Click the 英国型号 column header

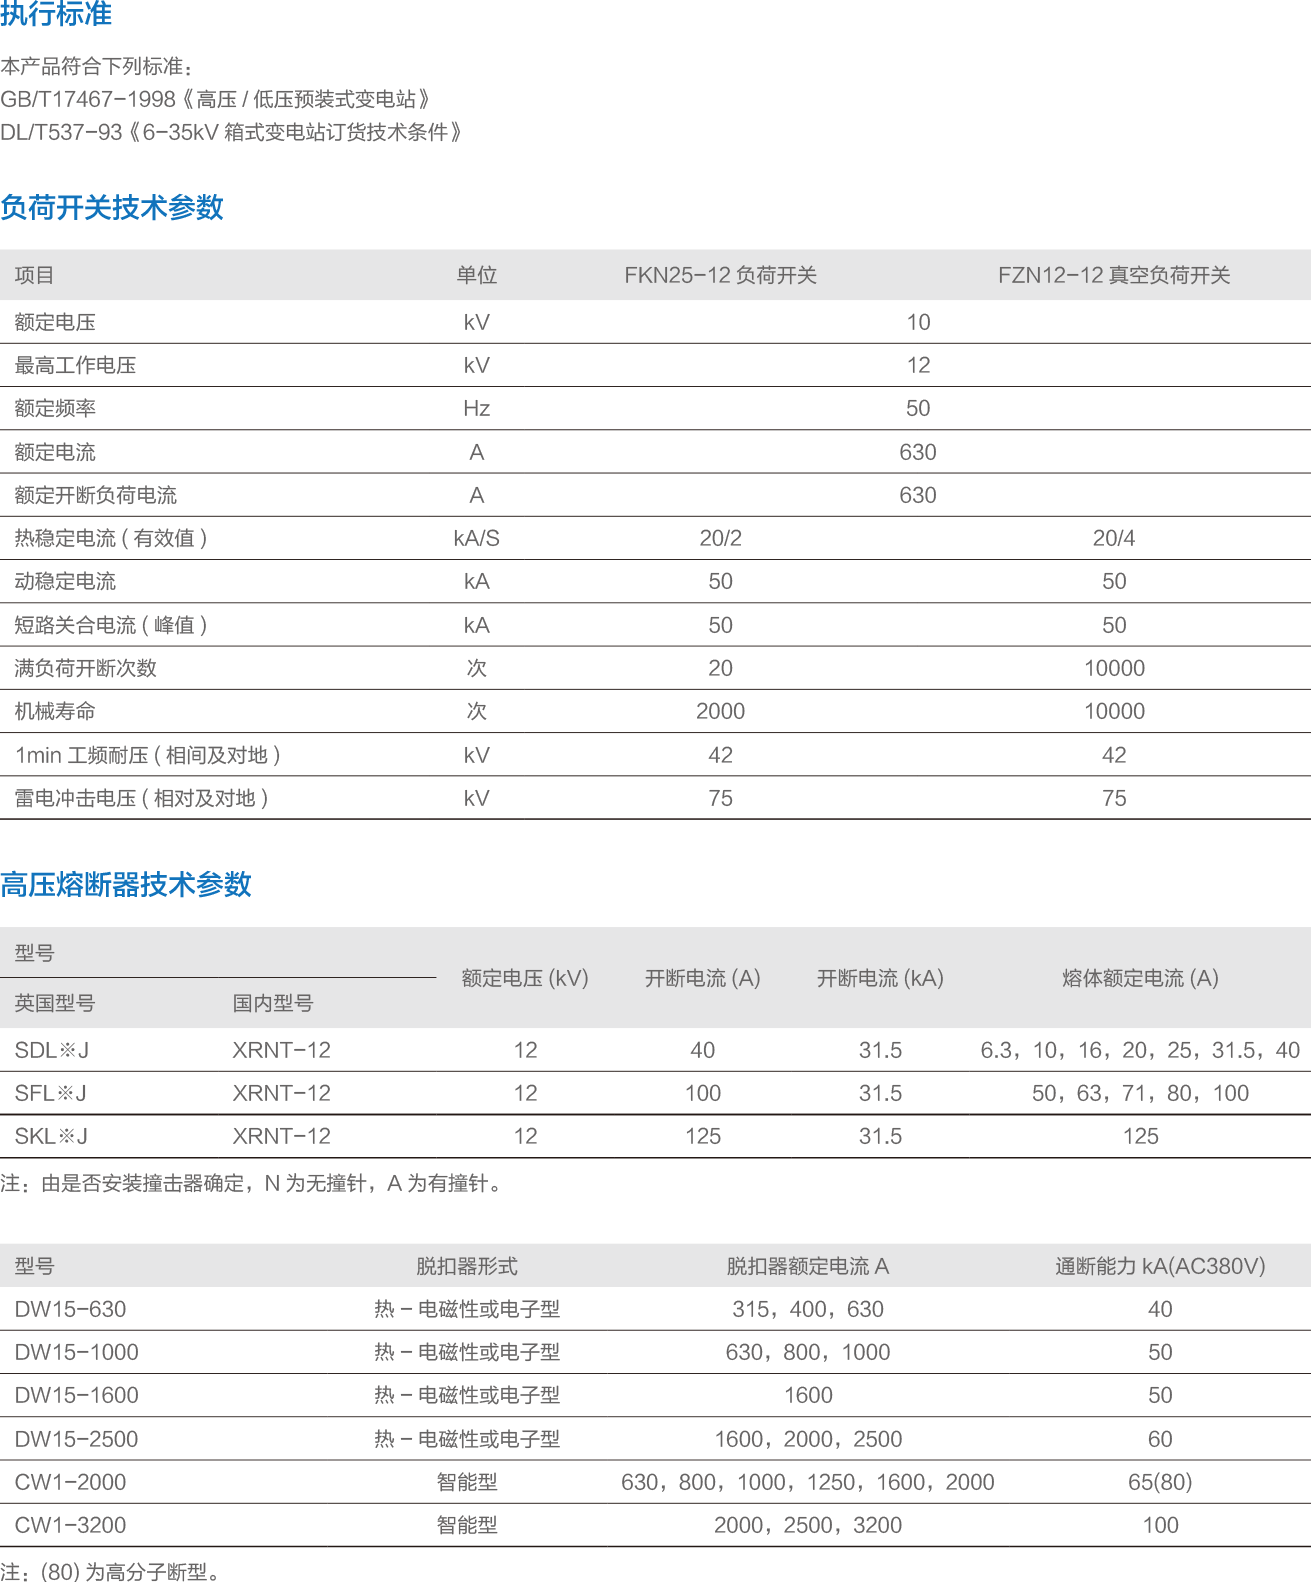[55, 1003]
